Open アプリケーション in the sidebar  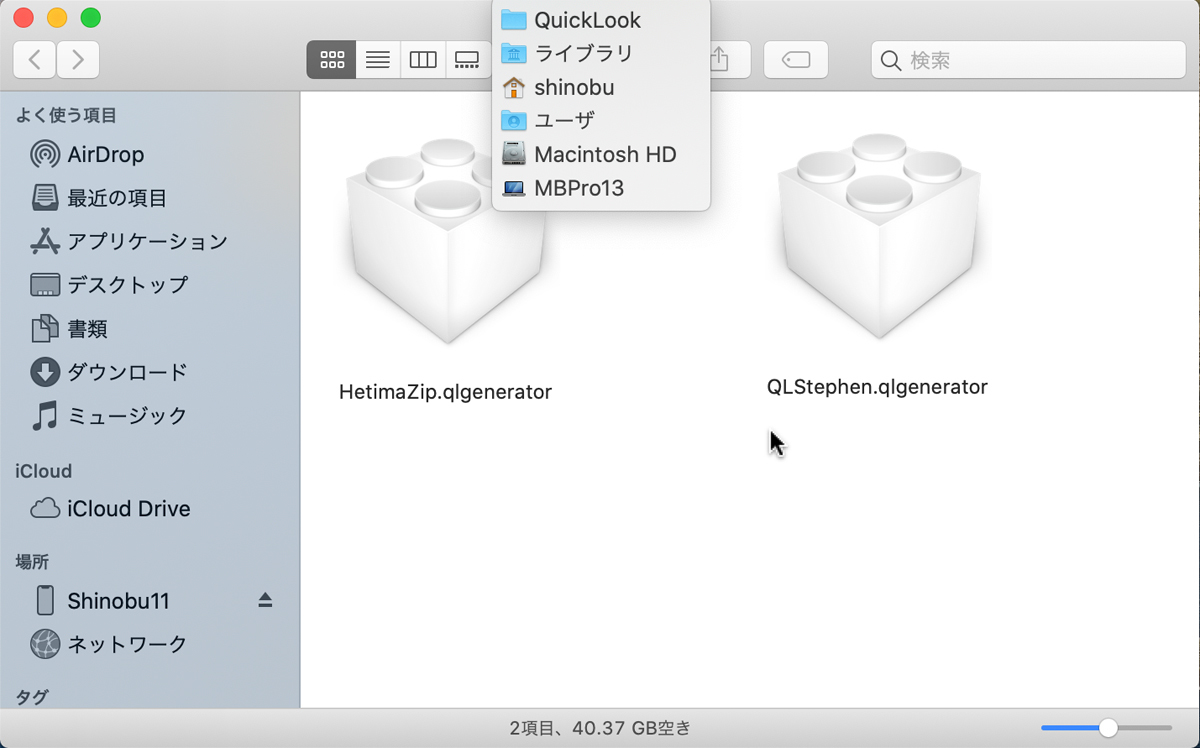point(150,241)
